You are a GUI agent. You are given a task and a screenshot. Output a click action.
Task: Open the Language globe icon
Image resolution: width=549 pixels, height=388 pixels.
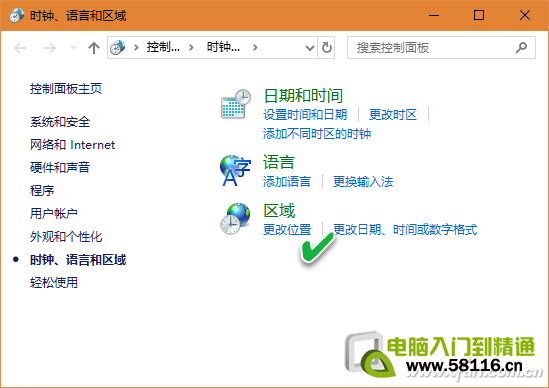(236, 170)
